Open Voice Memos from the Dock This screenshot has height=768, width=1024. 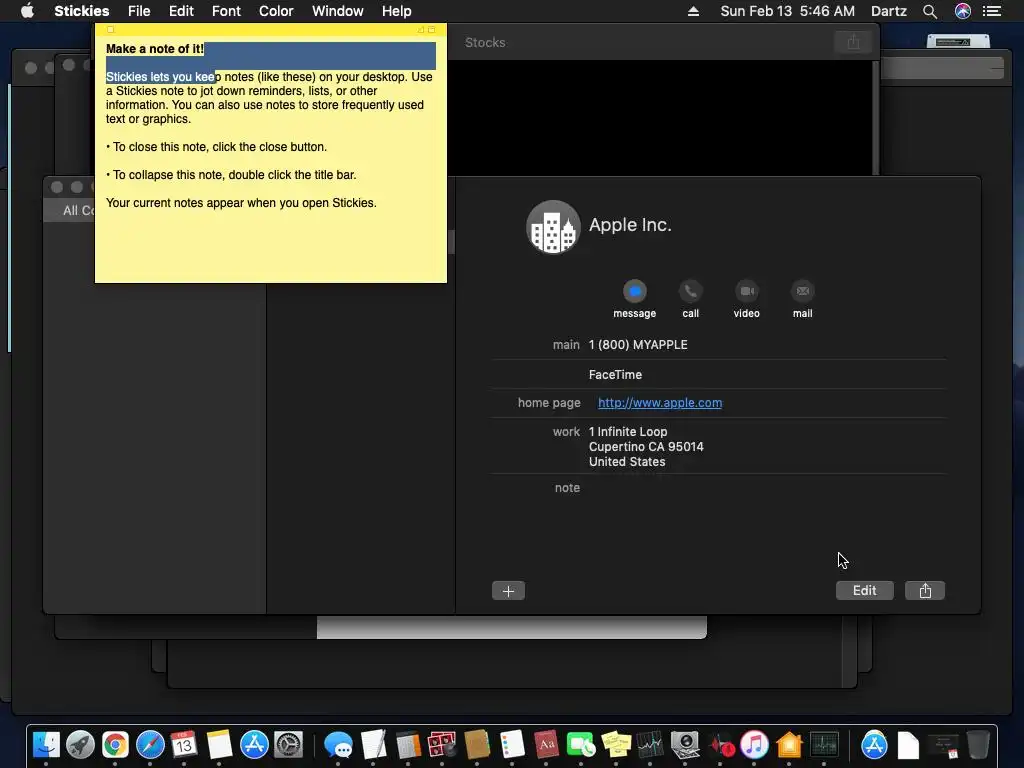click(720, 744)
